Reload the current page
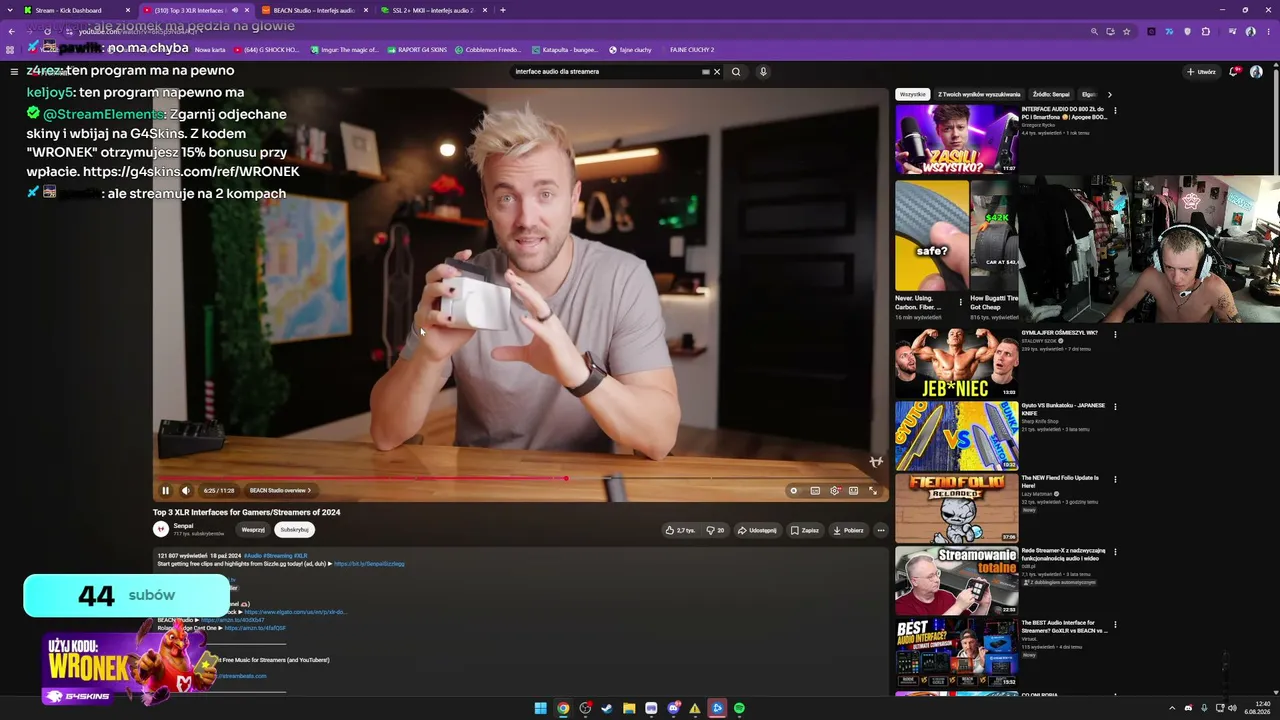 coord(47,31)
